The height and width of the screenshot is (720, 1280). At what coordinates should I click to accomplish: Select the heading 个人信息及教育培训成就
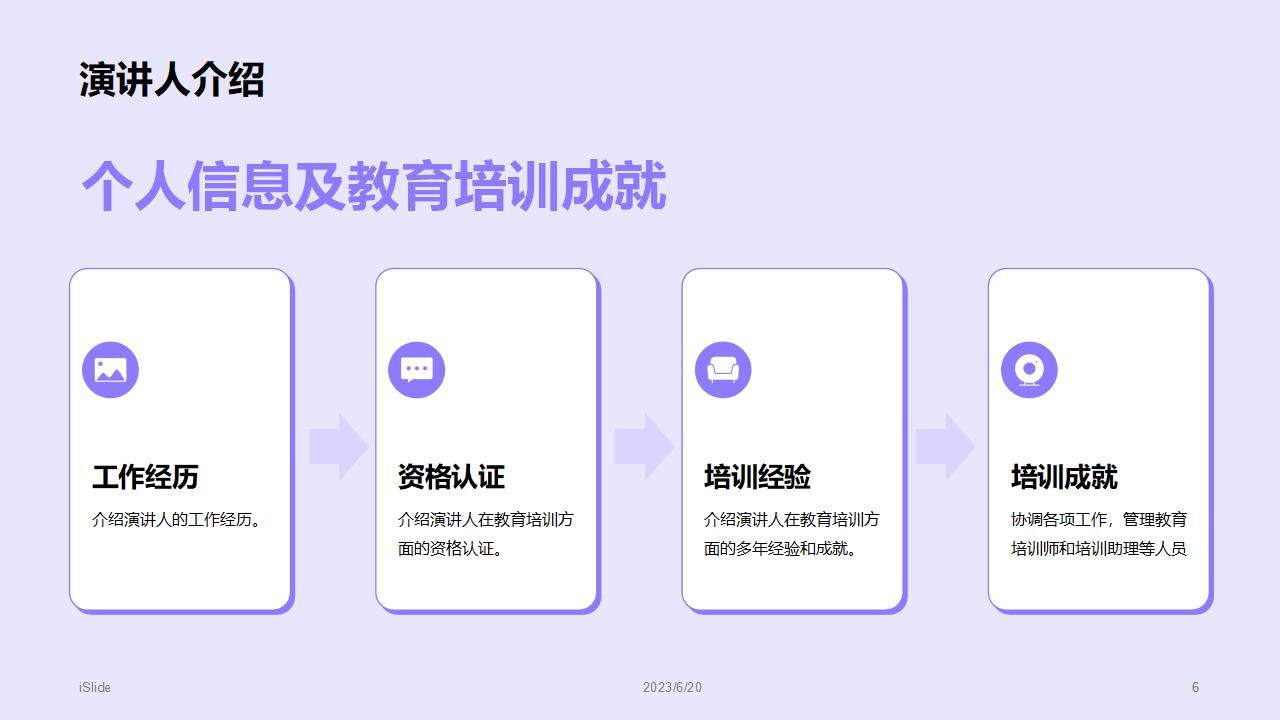(x=373, y=187)
